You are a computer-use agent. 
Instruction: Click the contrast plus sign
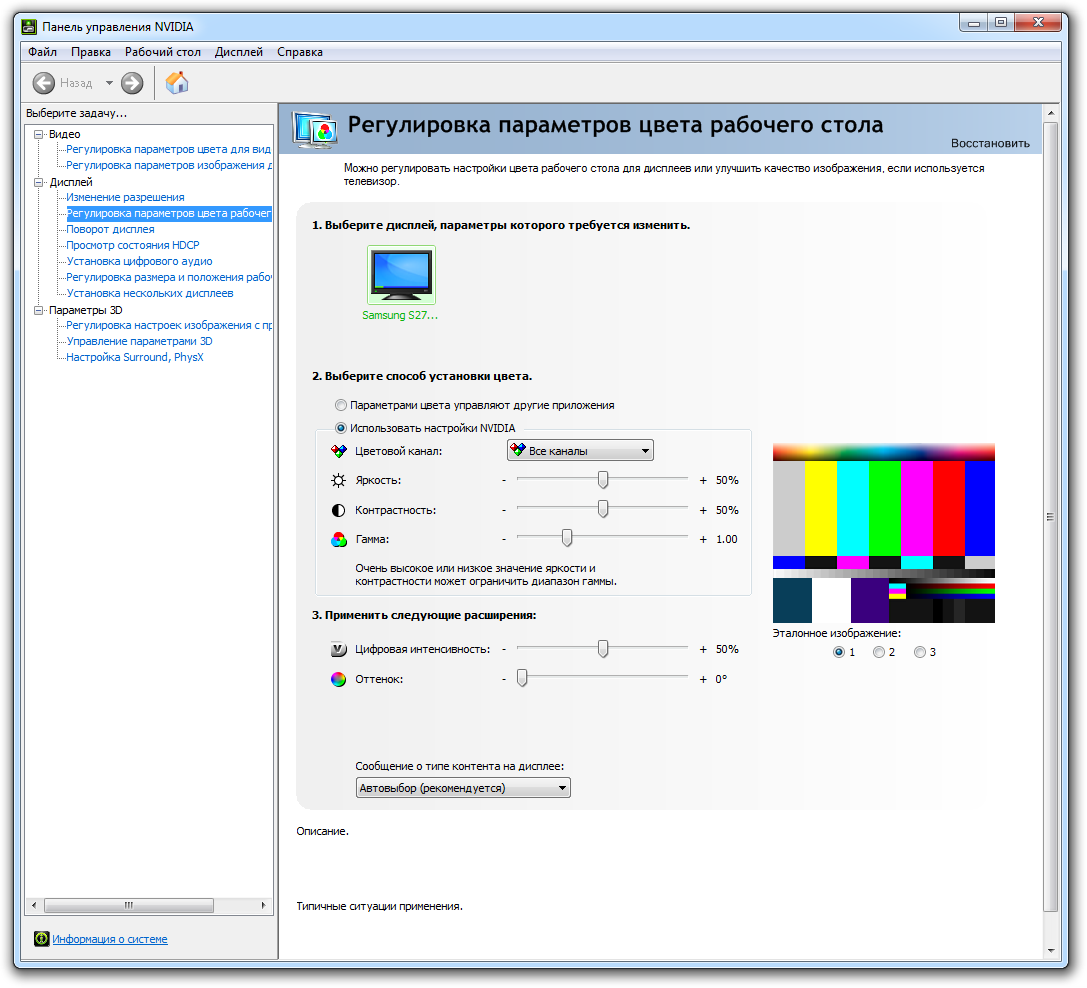(703, 510)
